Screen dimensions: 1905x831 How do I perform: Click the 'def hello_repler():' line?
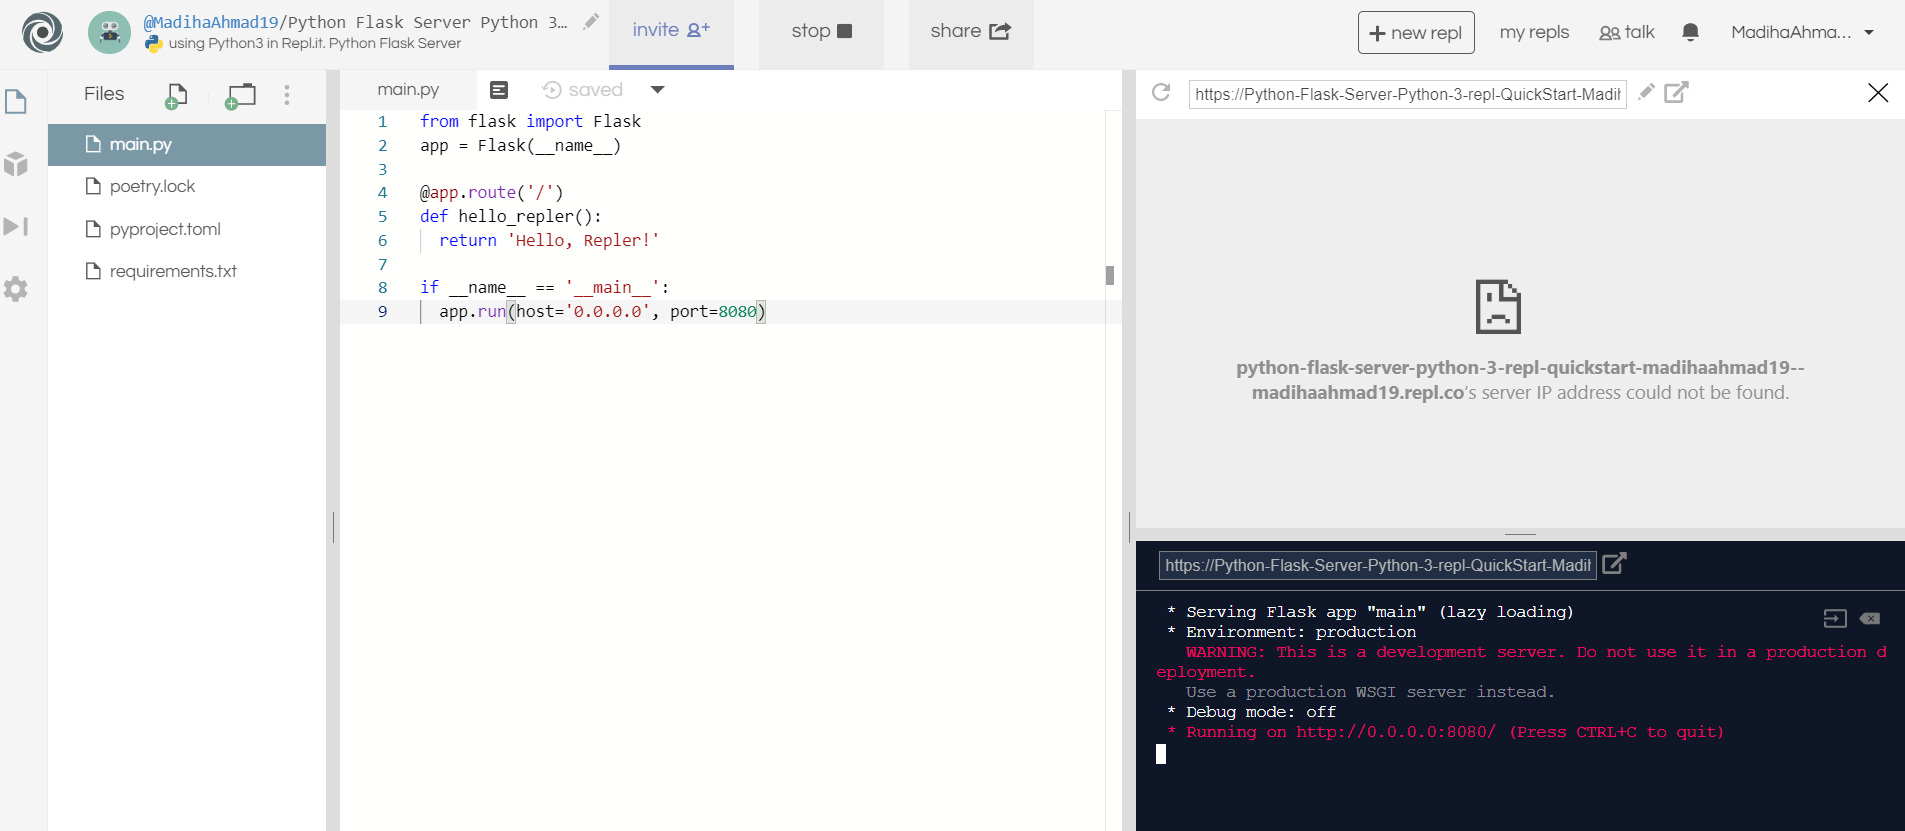511,216
